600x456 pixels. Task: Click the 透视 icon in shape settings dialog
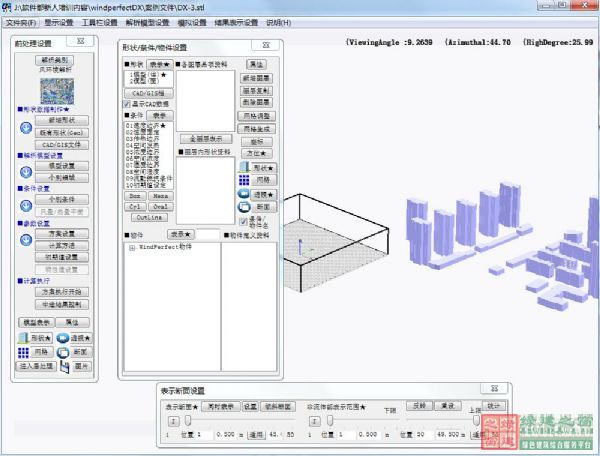click(243, 193)
